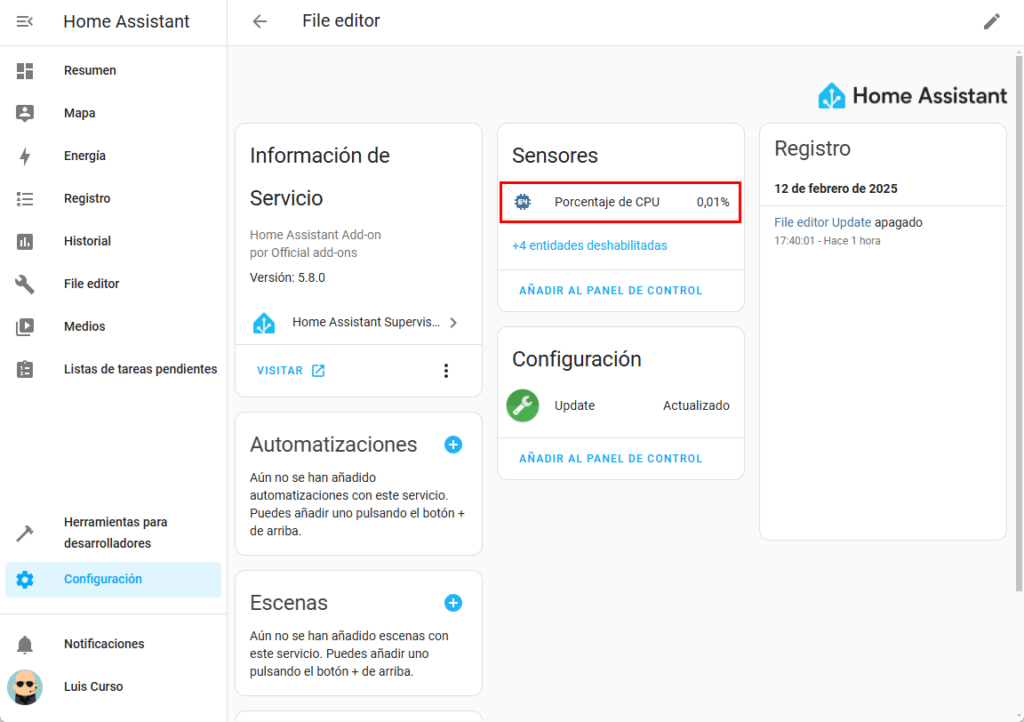The width and height of the screenshot is (1024, 722).
Task: Open Luis Curso user profile
Action: (x=93, y=687)
